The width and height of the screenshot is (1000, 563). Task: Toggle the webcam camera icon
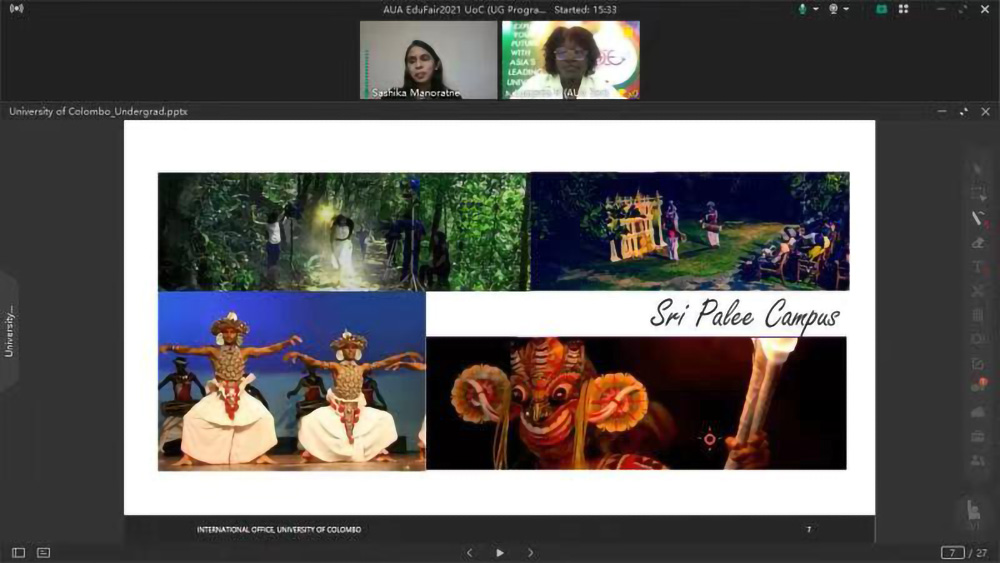pyautogui.click(x=833, y=9)
